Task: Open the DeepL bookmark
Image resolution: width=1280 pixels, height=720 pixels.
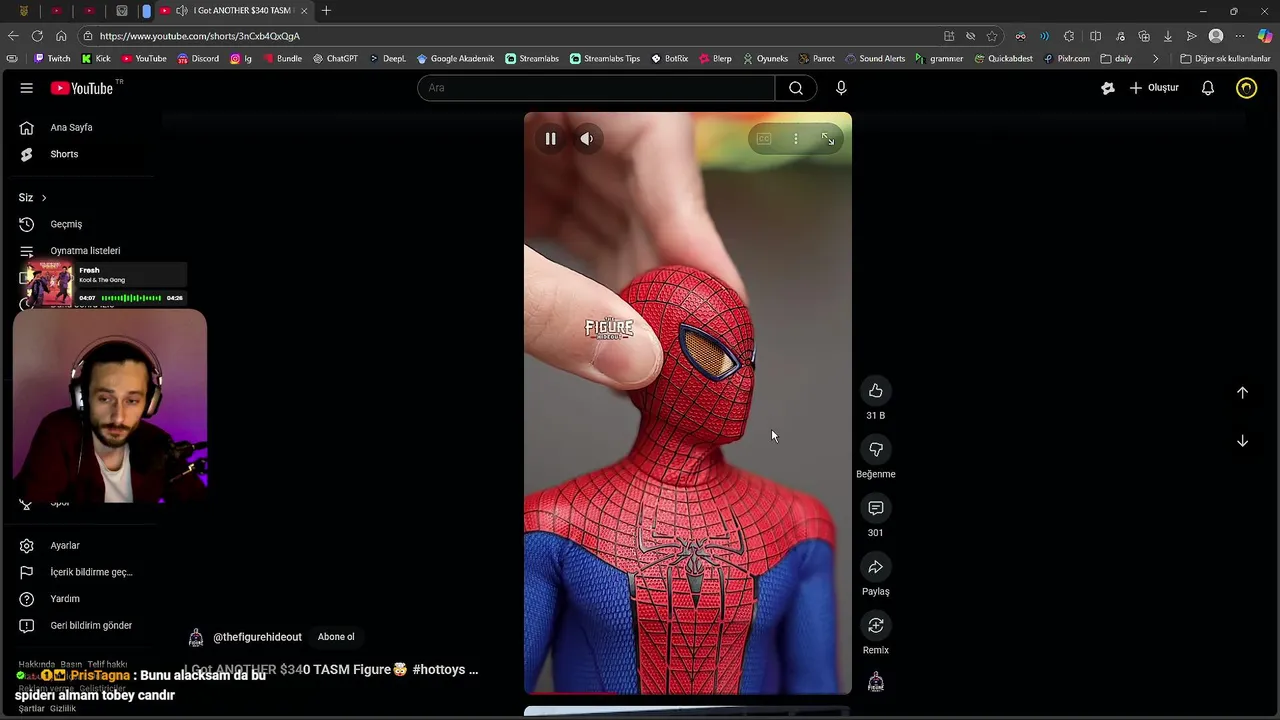Action: (x=387, y=59)
